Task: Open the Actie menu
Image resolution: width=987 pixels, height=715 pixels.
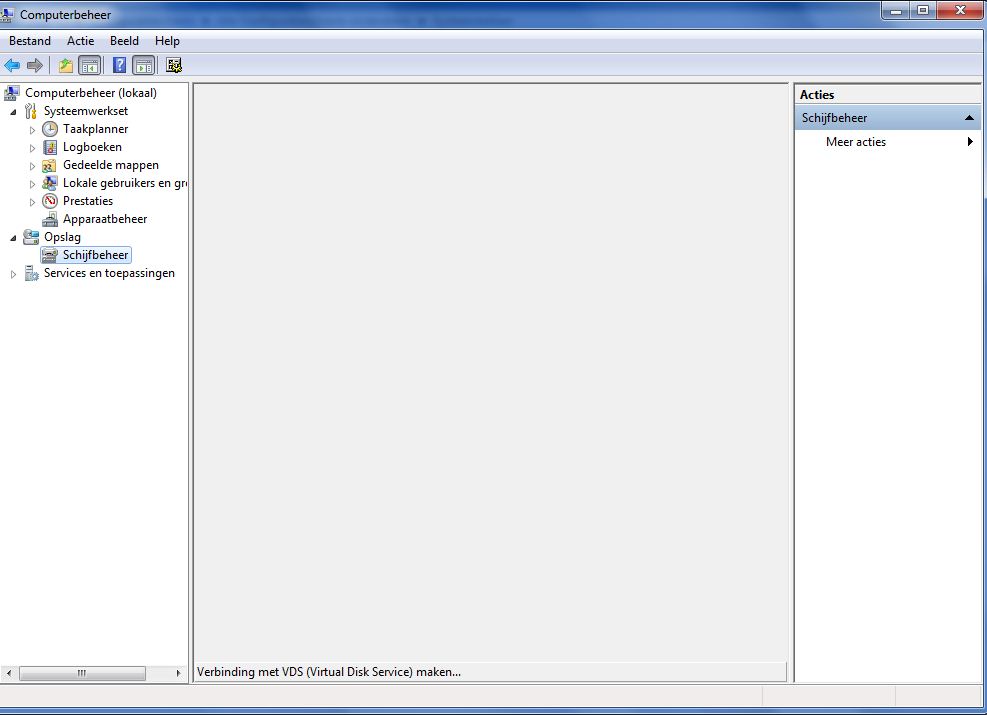Action: (x=81, y=41)
